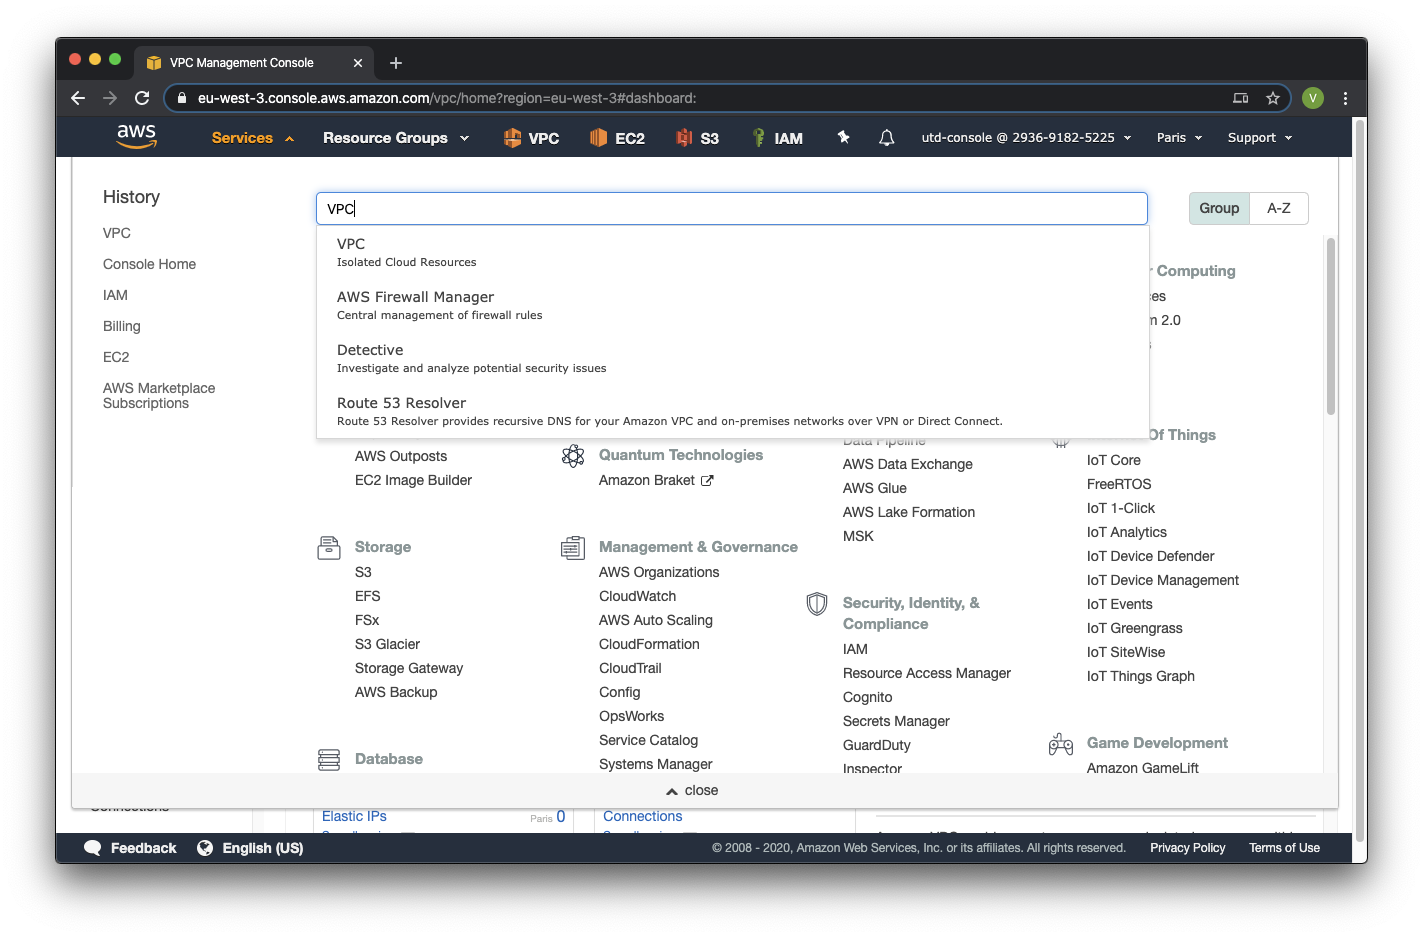Open AWS Marketplace Subscriptions from History
Screen dimensions: 1423x937
point(159,395)
